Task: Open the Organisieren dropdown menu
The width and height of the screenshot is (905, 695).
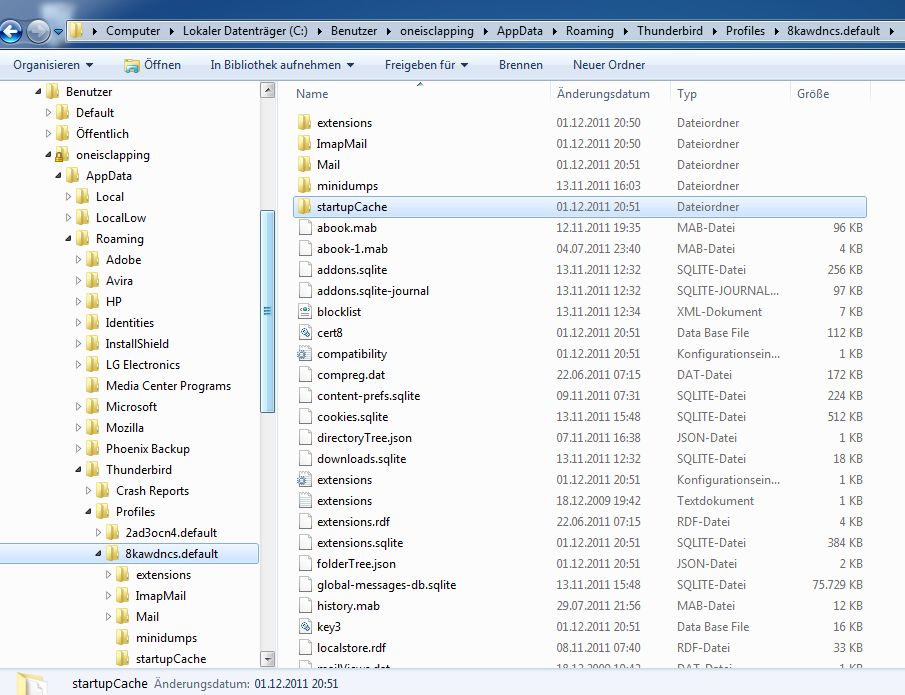Action: (53, 65)
